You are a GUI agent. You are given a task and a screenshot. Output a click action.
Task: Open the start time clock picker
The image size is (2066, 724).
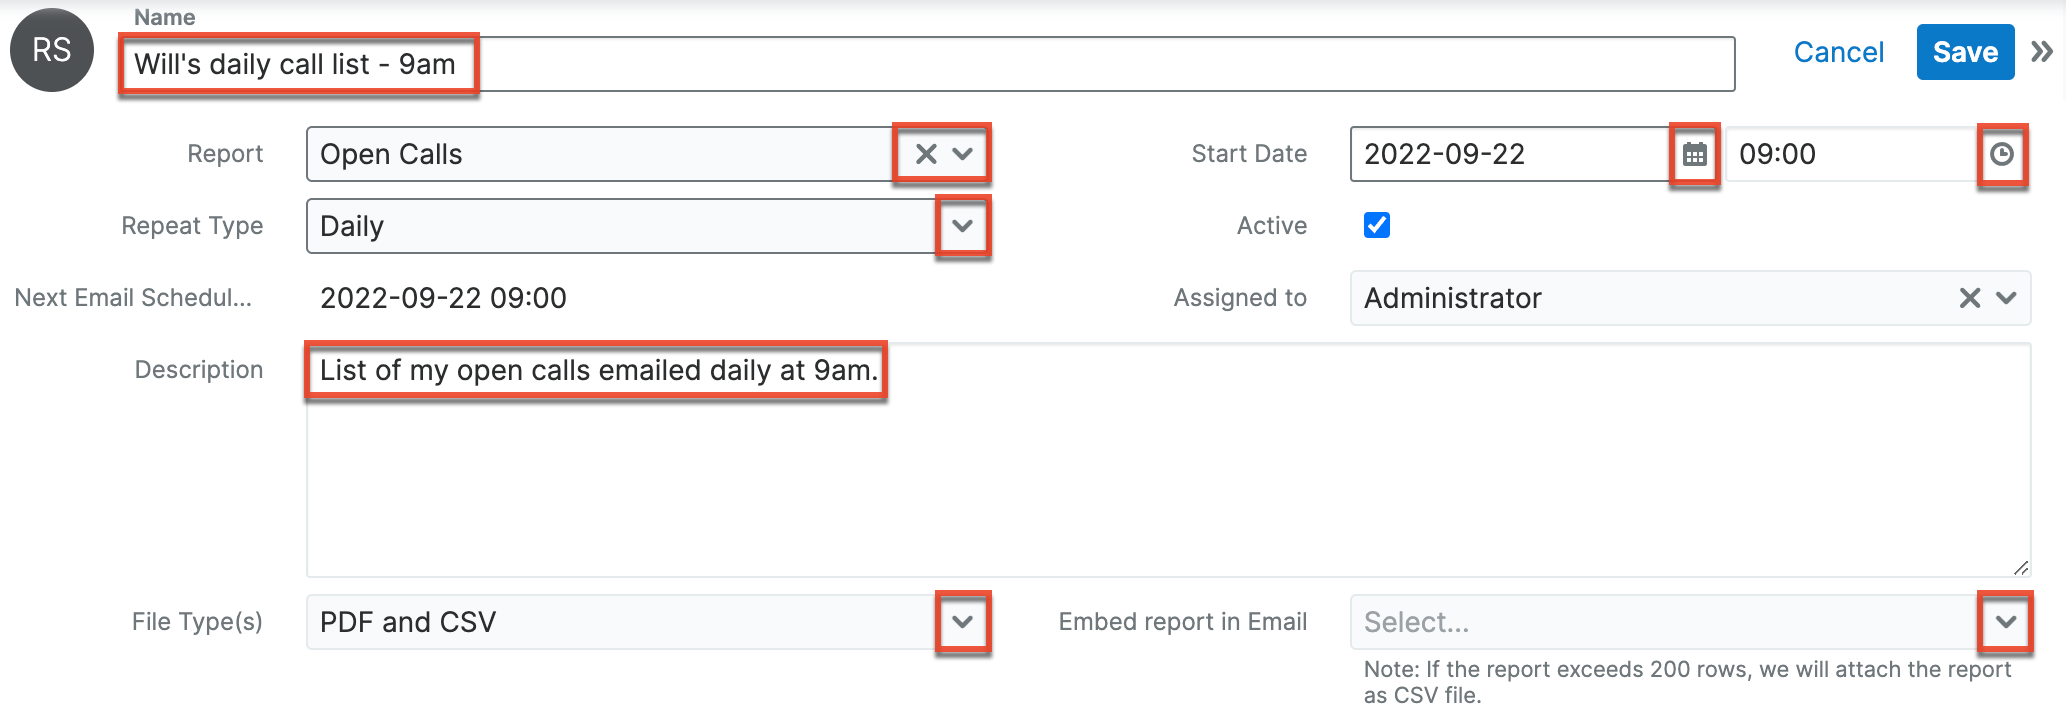point(2001,154)
